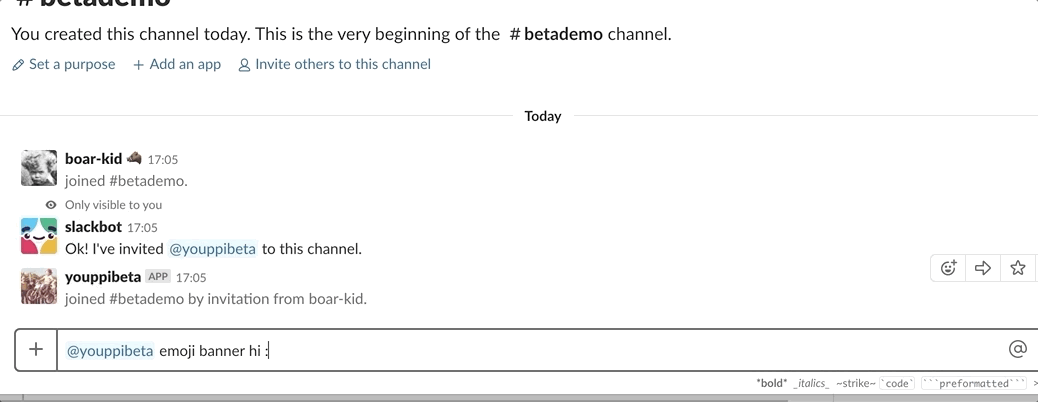1038x402 pixels.
Task: Open the @youppibeta mention in slackbot message
Action: pyautogui.click(x=212, y=249)
